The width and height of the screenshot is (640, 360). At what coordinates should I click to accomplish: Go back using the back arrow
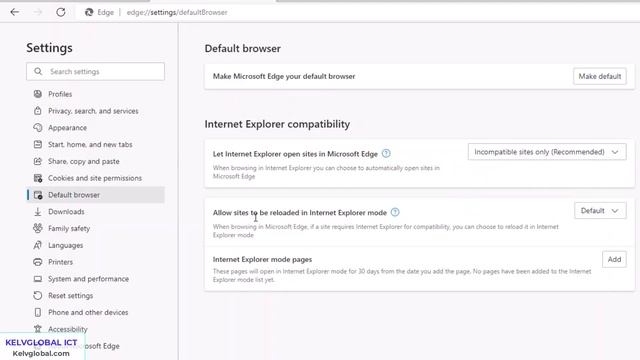pyautogui.click(x=15, y=12)
